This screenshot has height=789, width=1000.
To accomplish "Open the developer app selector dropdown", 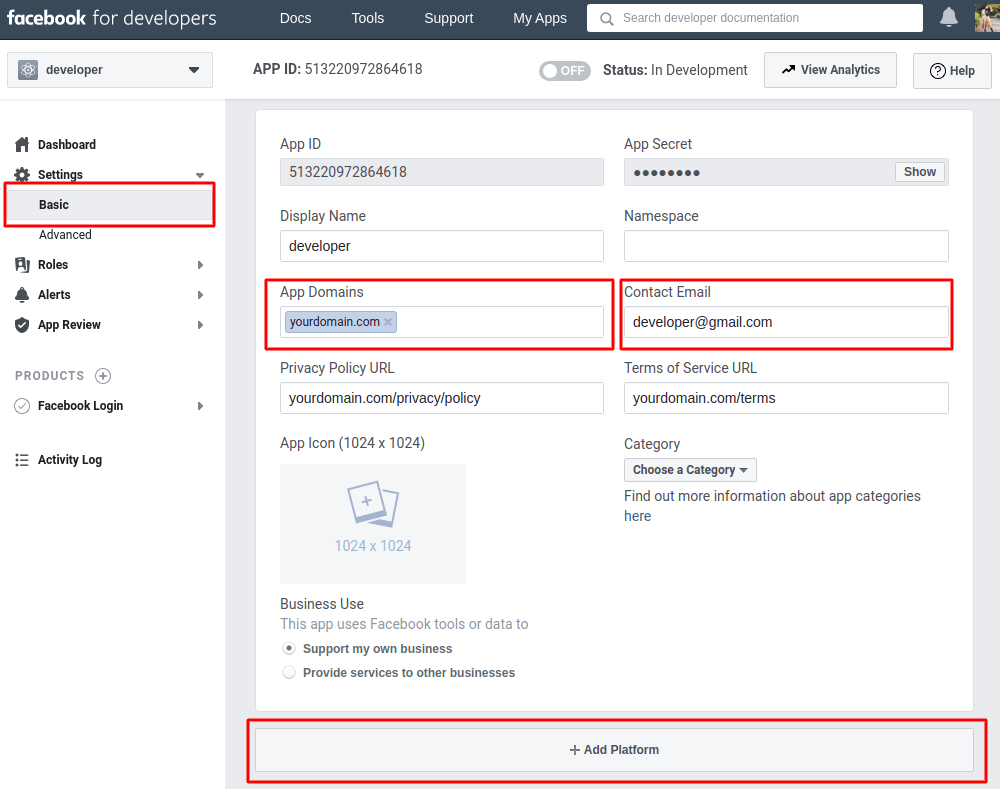I will pyautogui.click(x=110, y=70).
